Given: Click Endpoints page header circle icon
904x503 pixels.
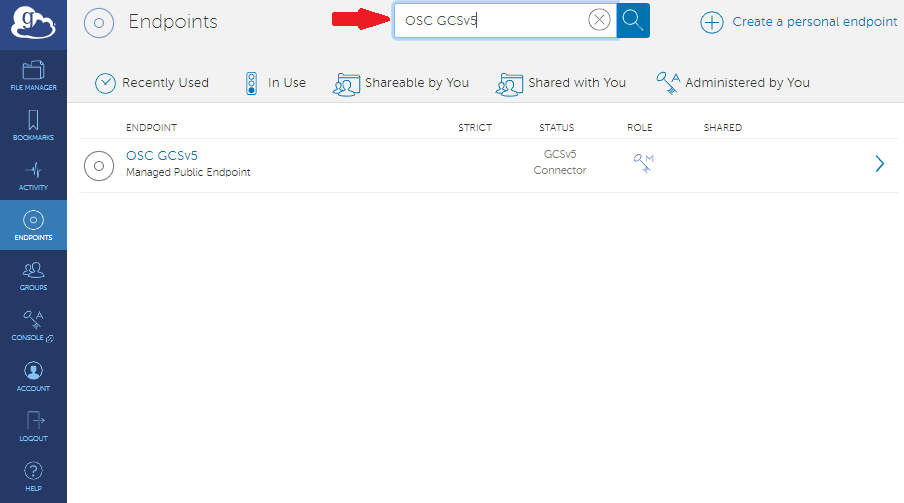Looking at the screenshot, I should [99, 23].
